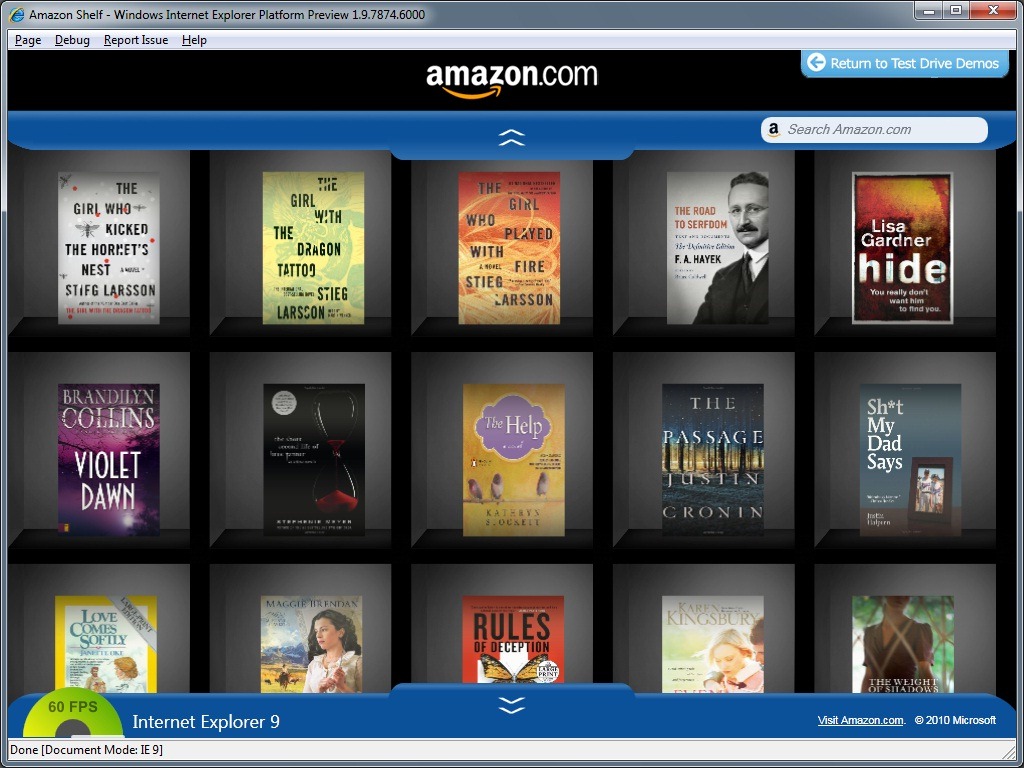
Task: Close the Amazon Shelf window
Action: click(993, 10)
